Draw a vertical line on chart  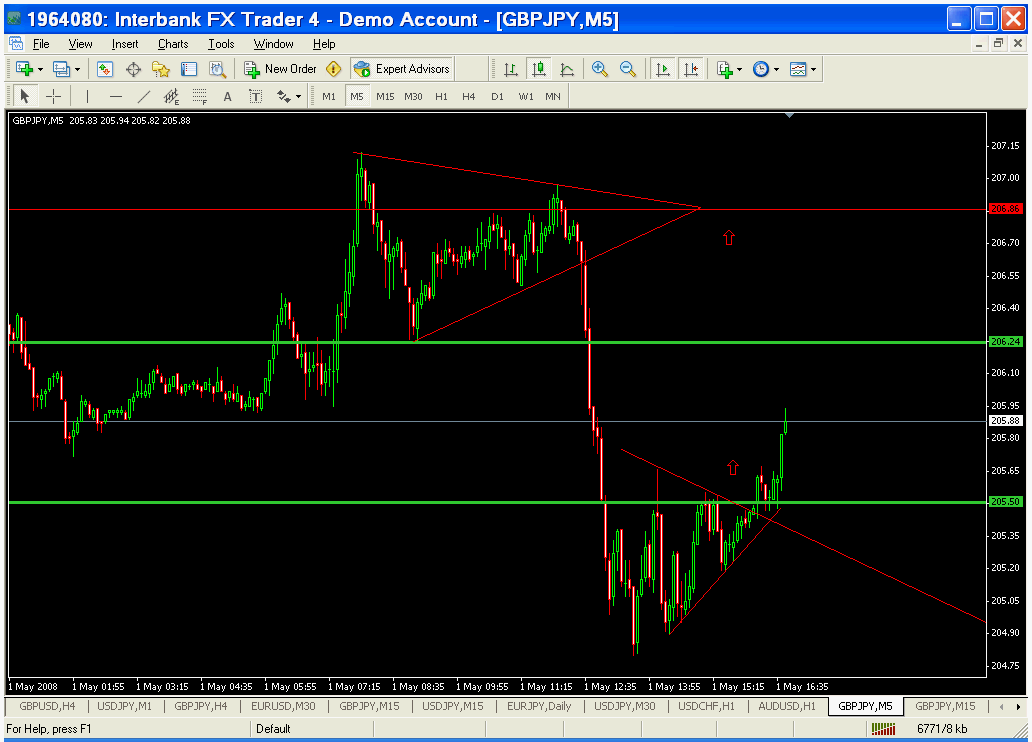pos(87,96)
